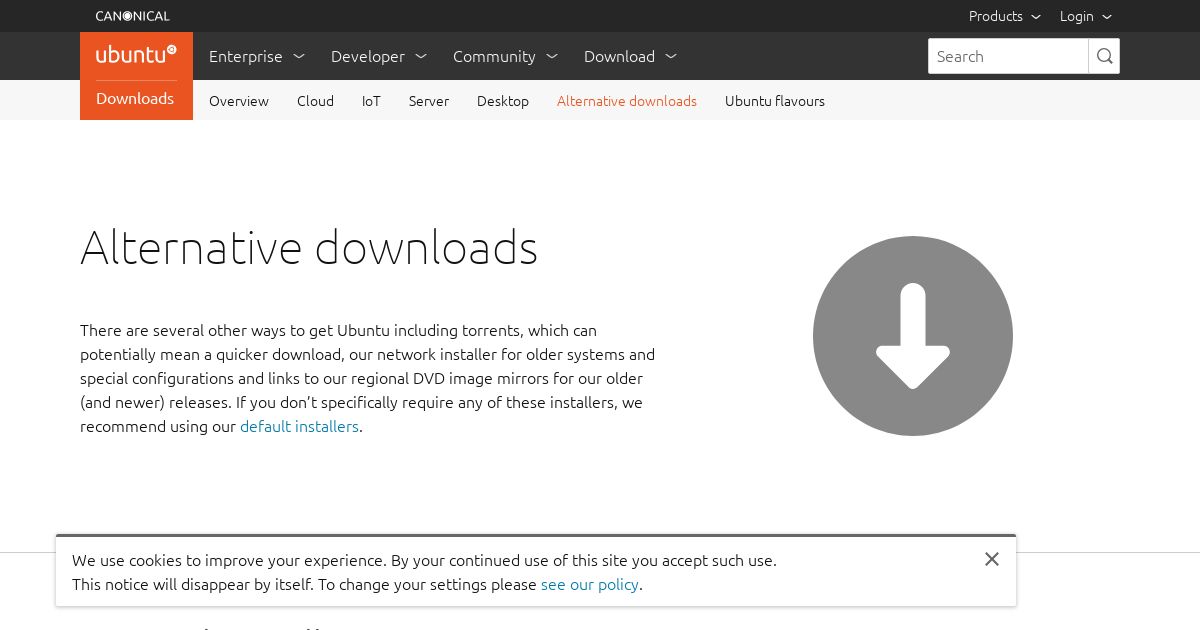Open the IoT tab
The image size is (1200, 630).
[x=371, y=100]
